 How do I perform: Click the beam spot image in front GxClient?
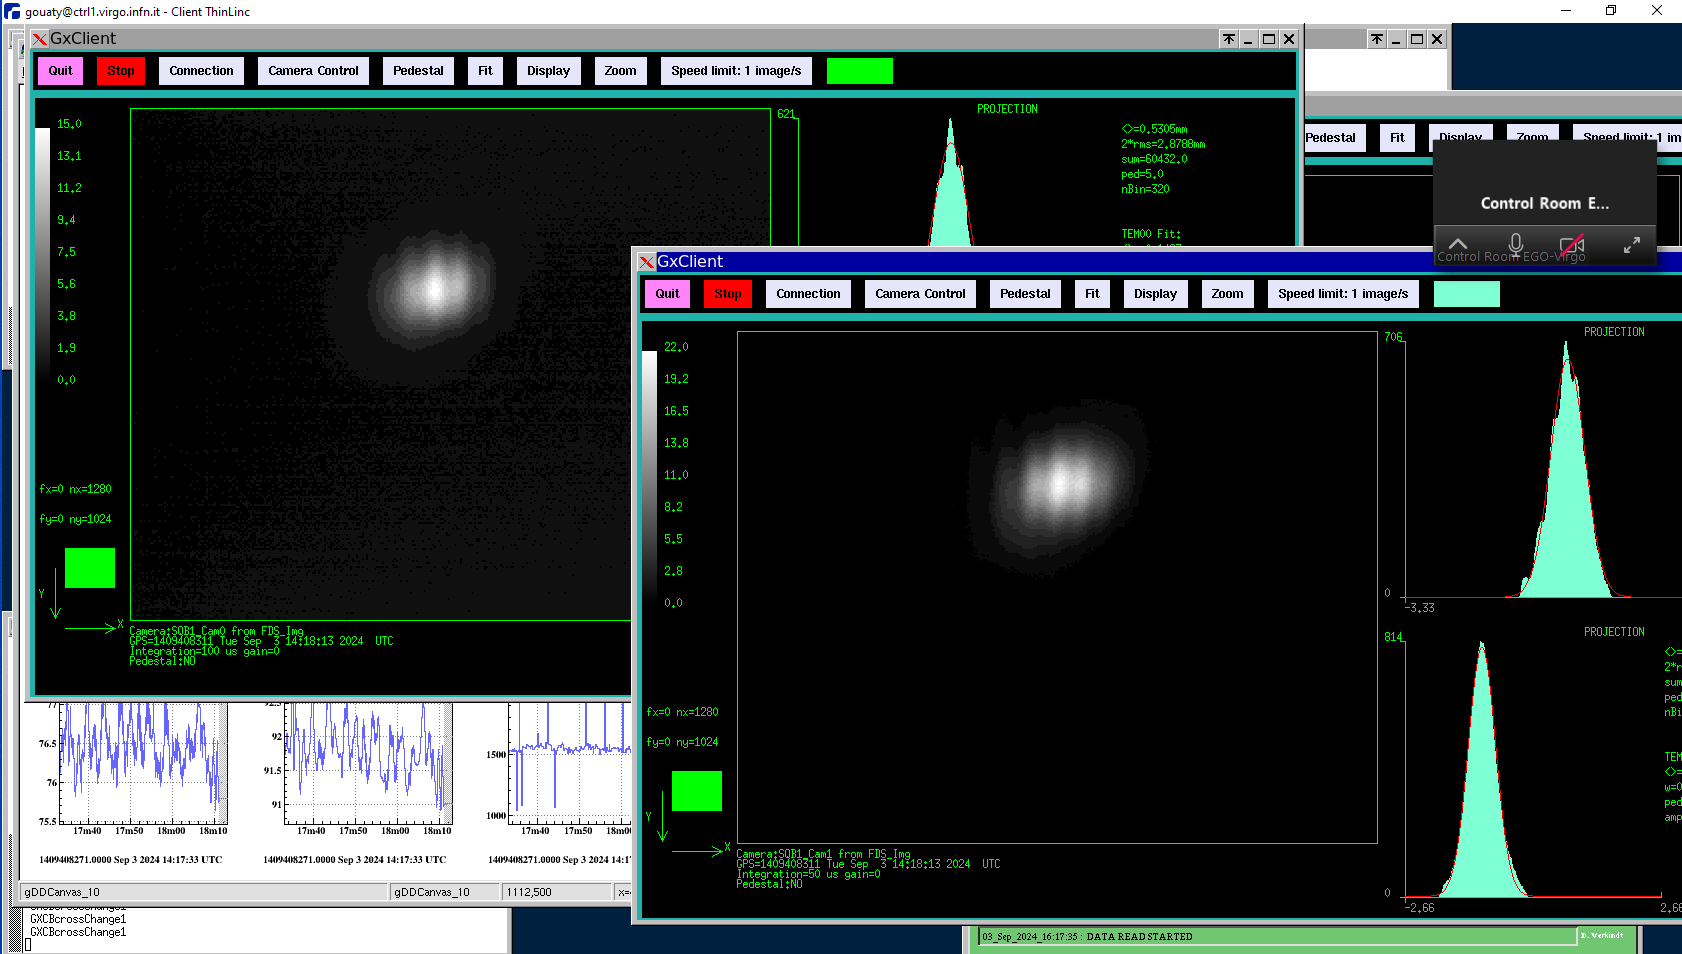tap(1060, 486)
